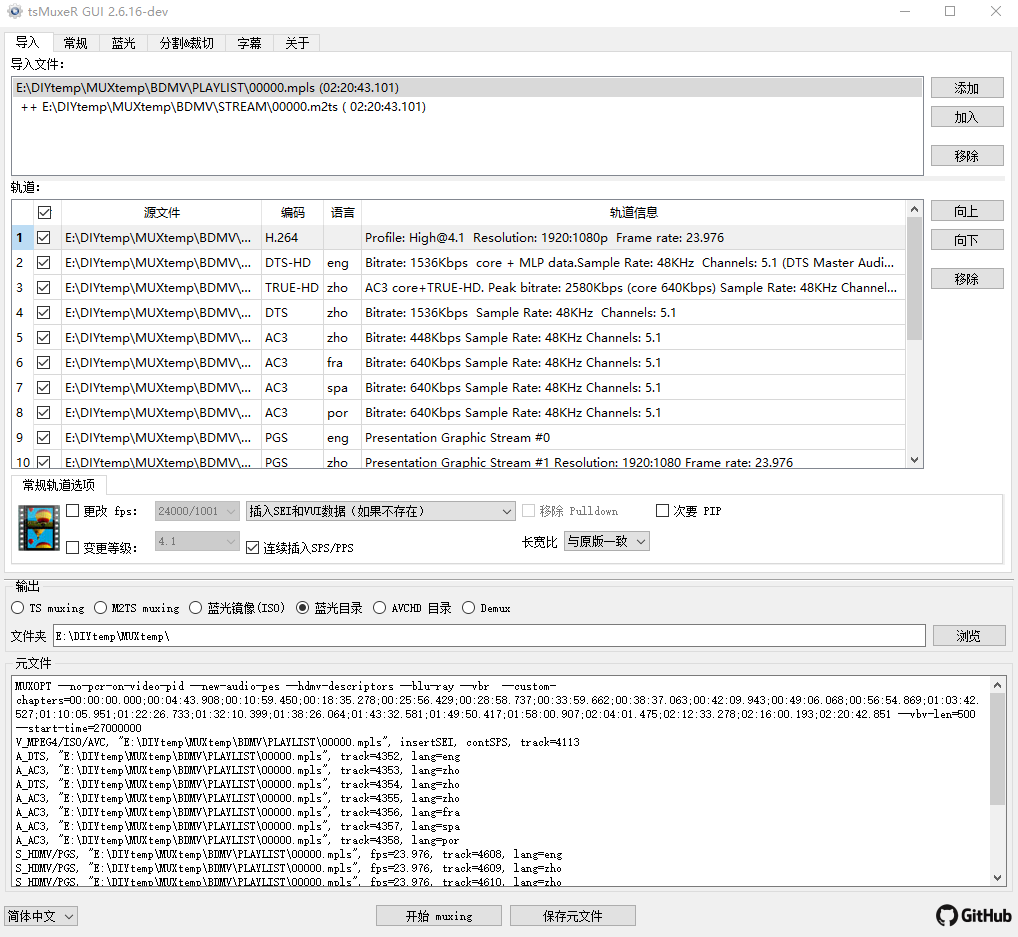Screen dimensions: 1018x937
Task: Click the track list scrollbar thumb
Action: pyautogui.click(x=914, y=279)
